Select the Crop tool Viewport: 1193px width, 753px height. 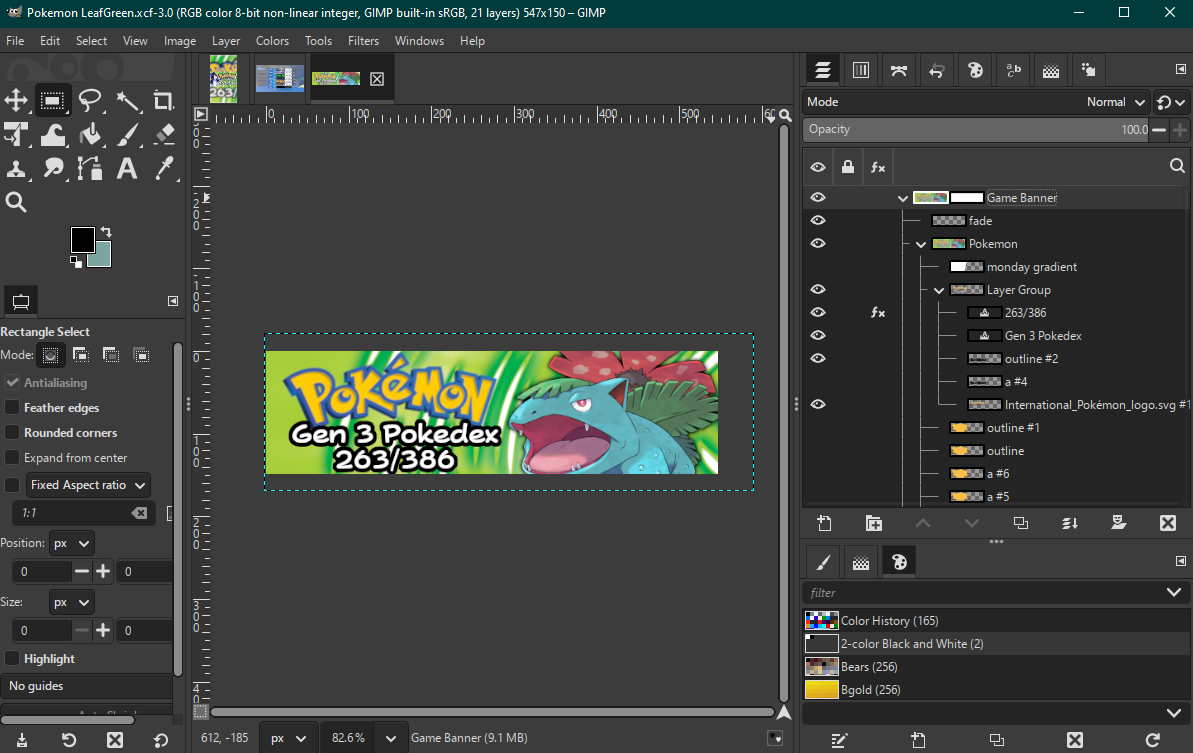coord(164,100)
